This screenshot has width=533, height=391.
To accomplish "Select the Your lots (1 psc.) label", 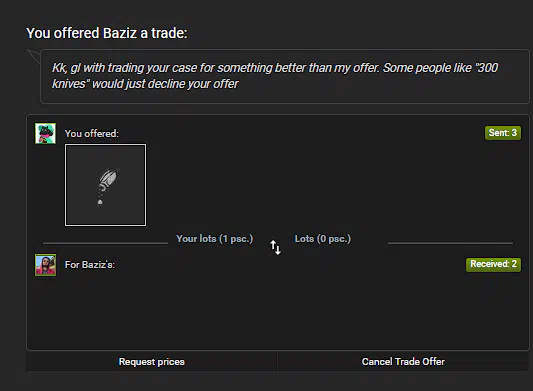I will pos(214,239).
